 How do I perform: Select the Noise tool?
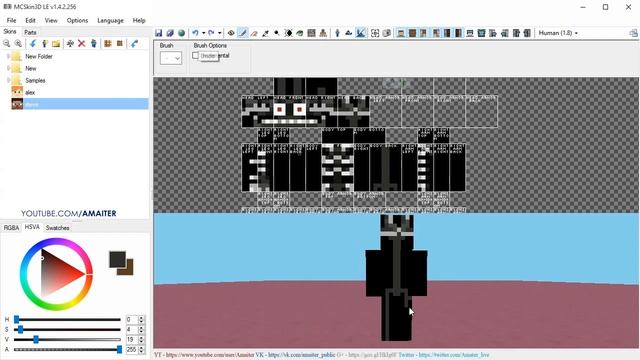pos(311,33)
